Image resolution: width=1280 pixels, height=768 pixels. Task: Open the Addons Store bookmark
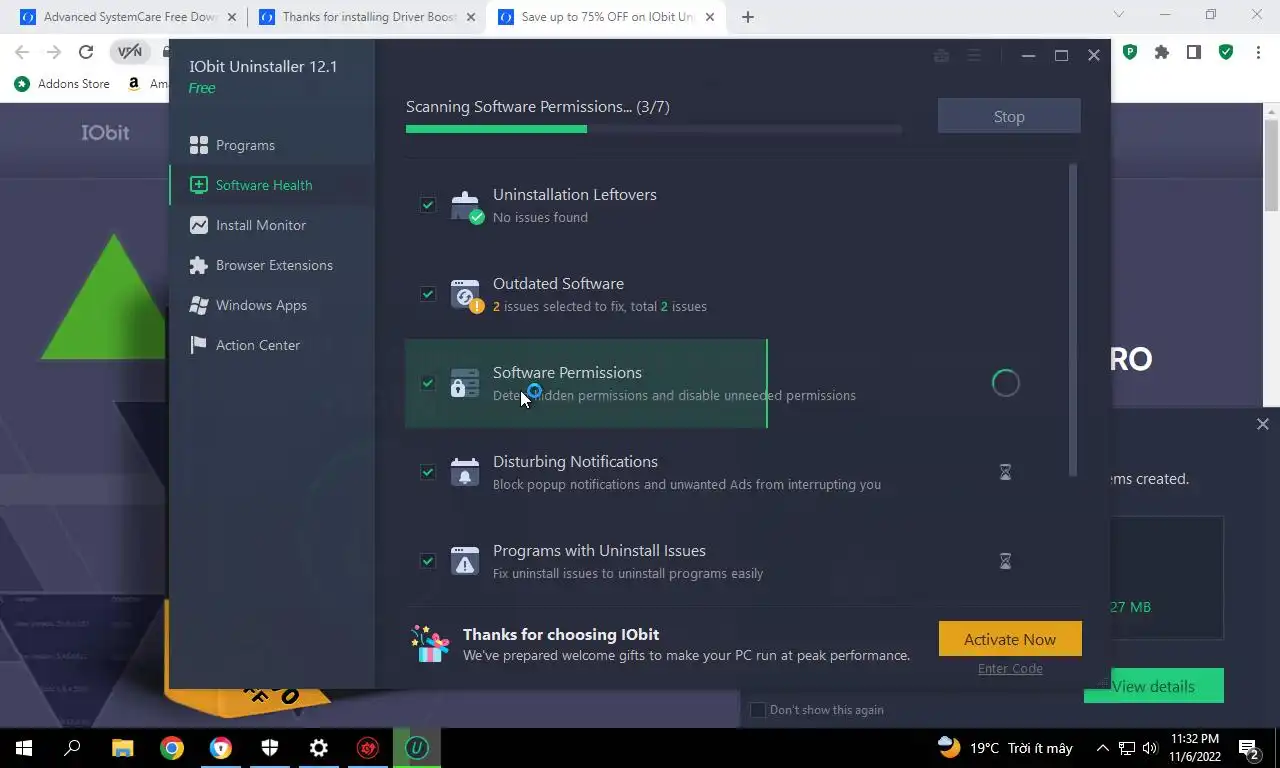pos(62,84)
